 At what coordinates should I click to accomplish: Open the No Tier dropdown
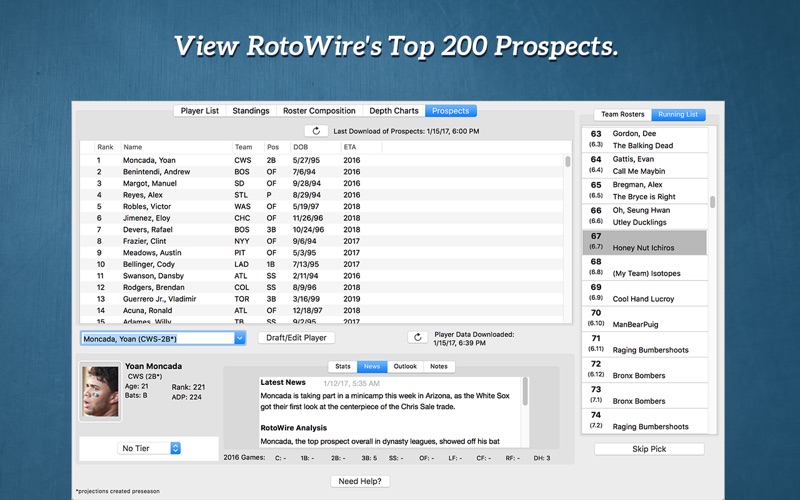tap(148, 448)
